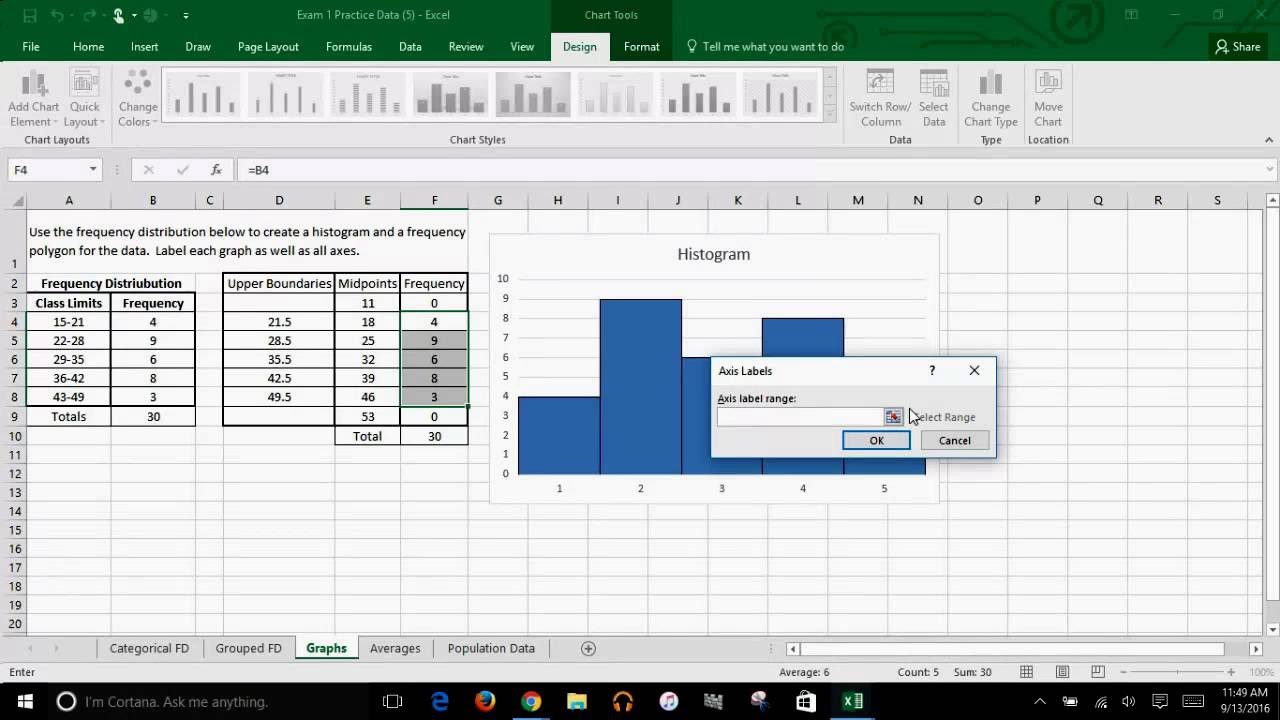This screenshot has height=720, width=1280.
Task: Click Cancel in Axis Labels dialog
Action: [x=954, y=441]
